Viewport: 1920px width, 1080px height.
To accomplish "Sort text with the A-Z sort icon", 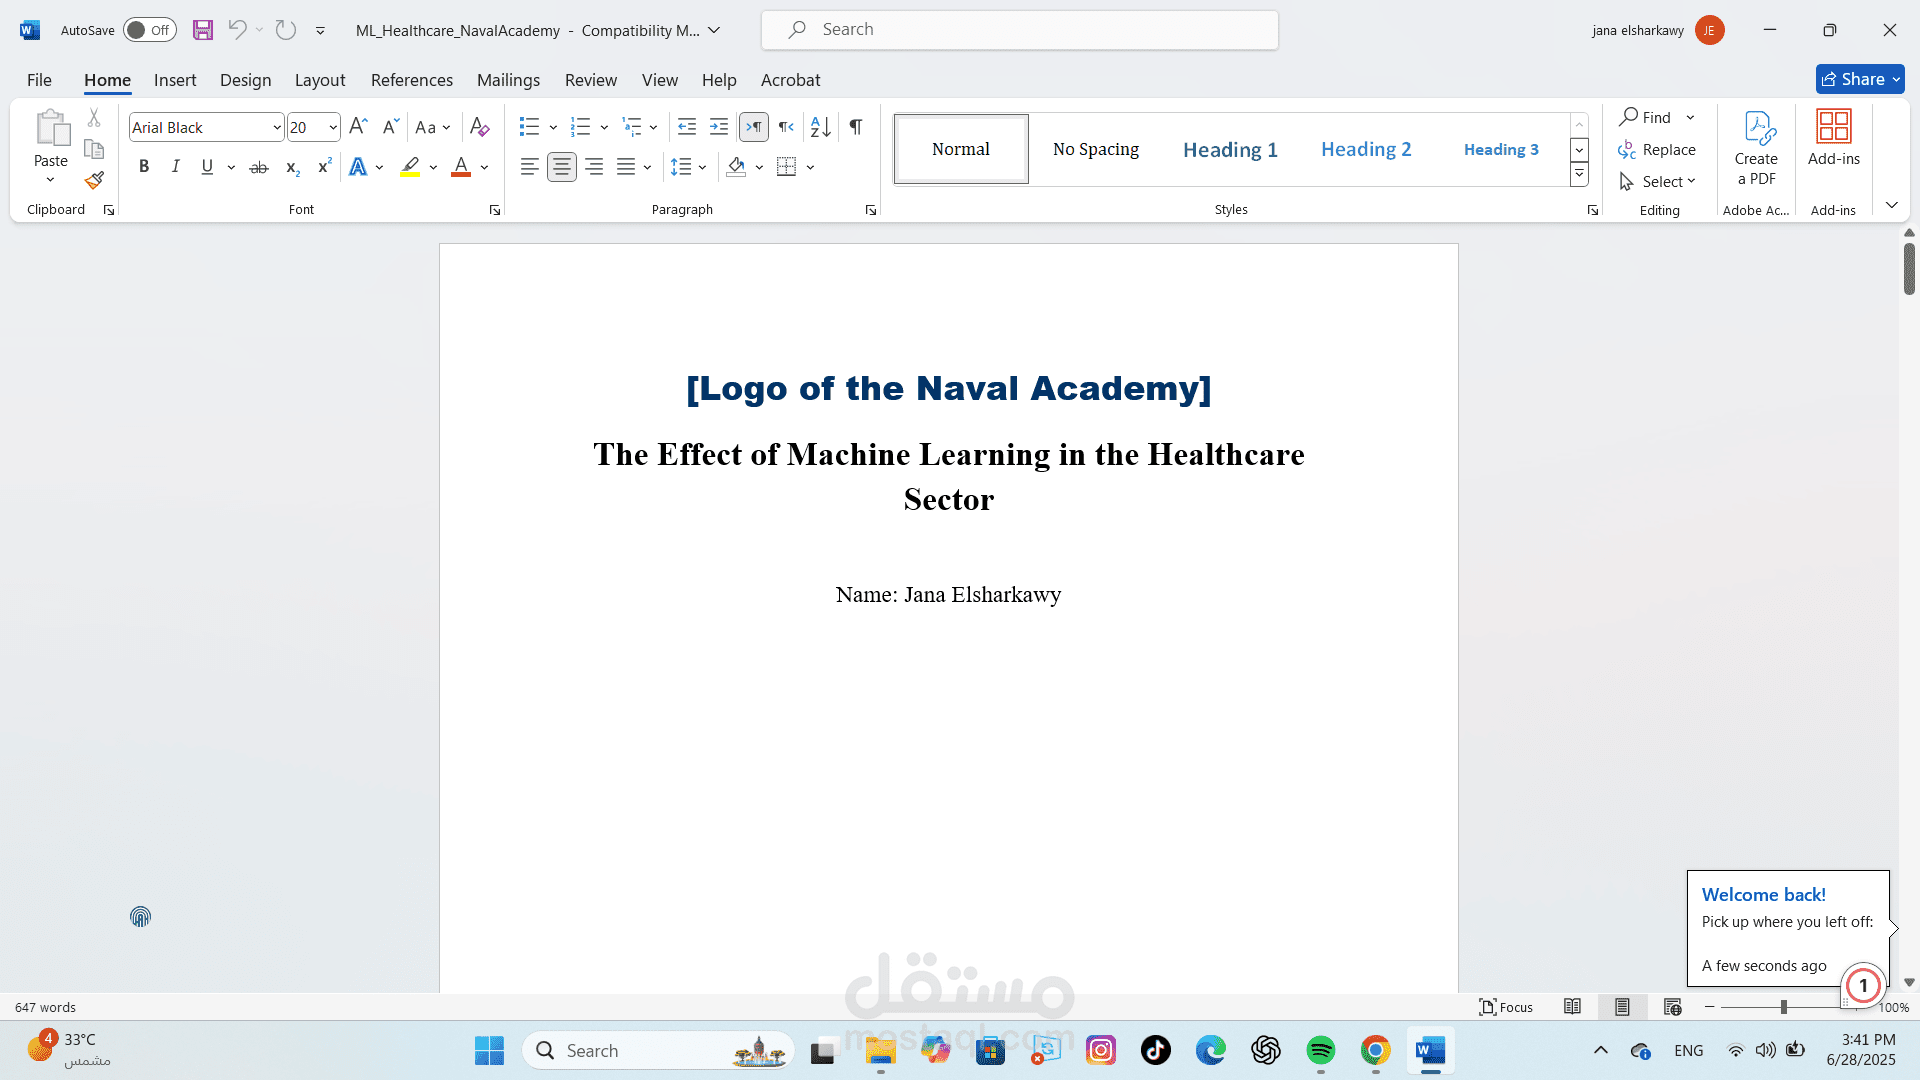I will point(821,127).
